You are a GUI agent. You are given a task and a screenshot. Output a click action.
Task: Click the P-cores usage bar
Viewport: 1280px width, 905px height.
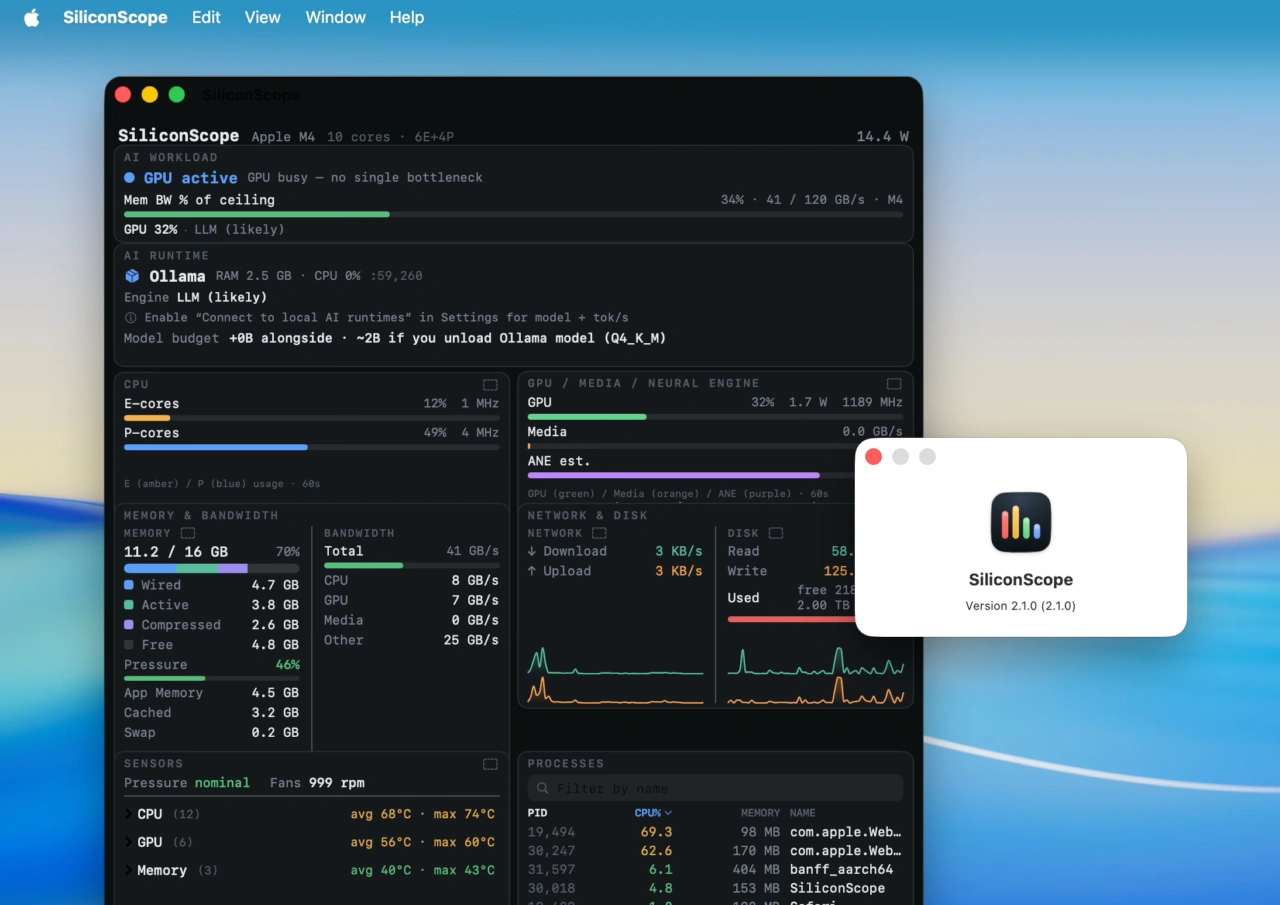click(x=311, y=447)
